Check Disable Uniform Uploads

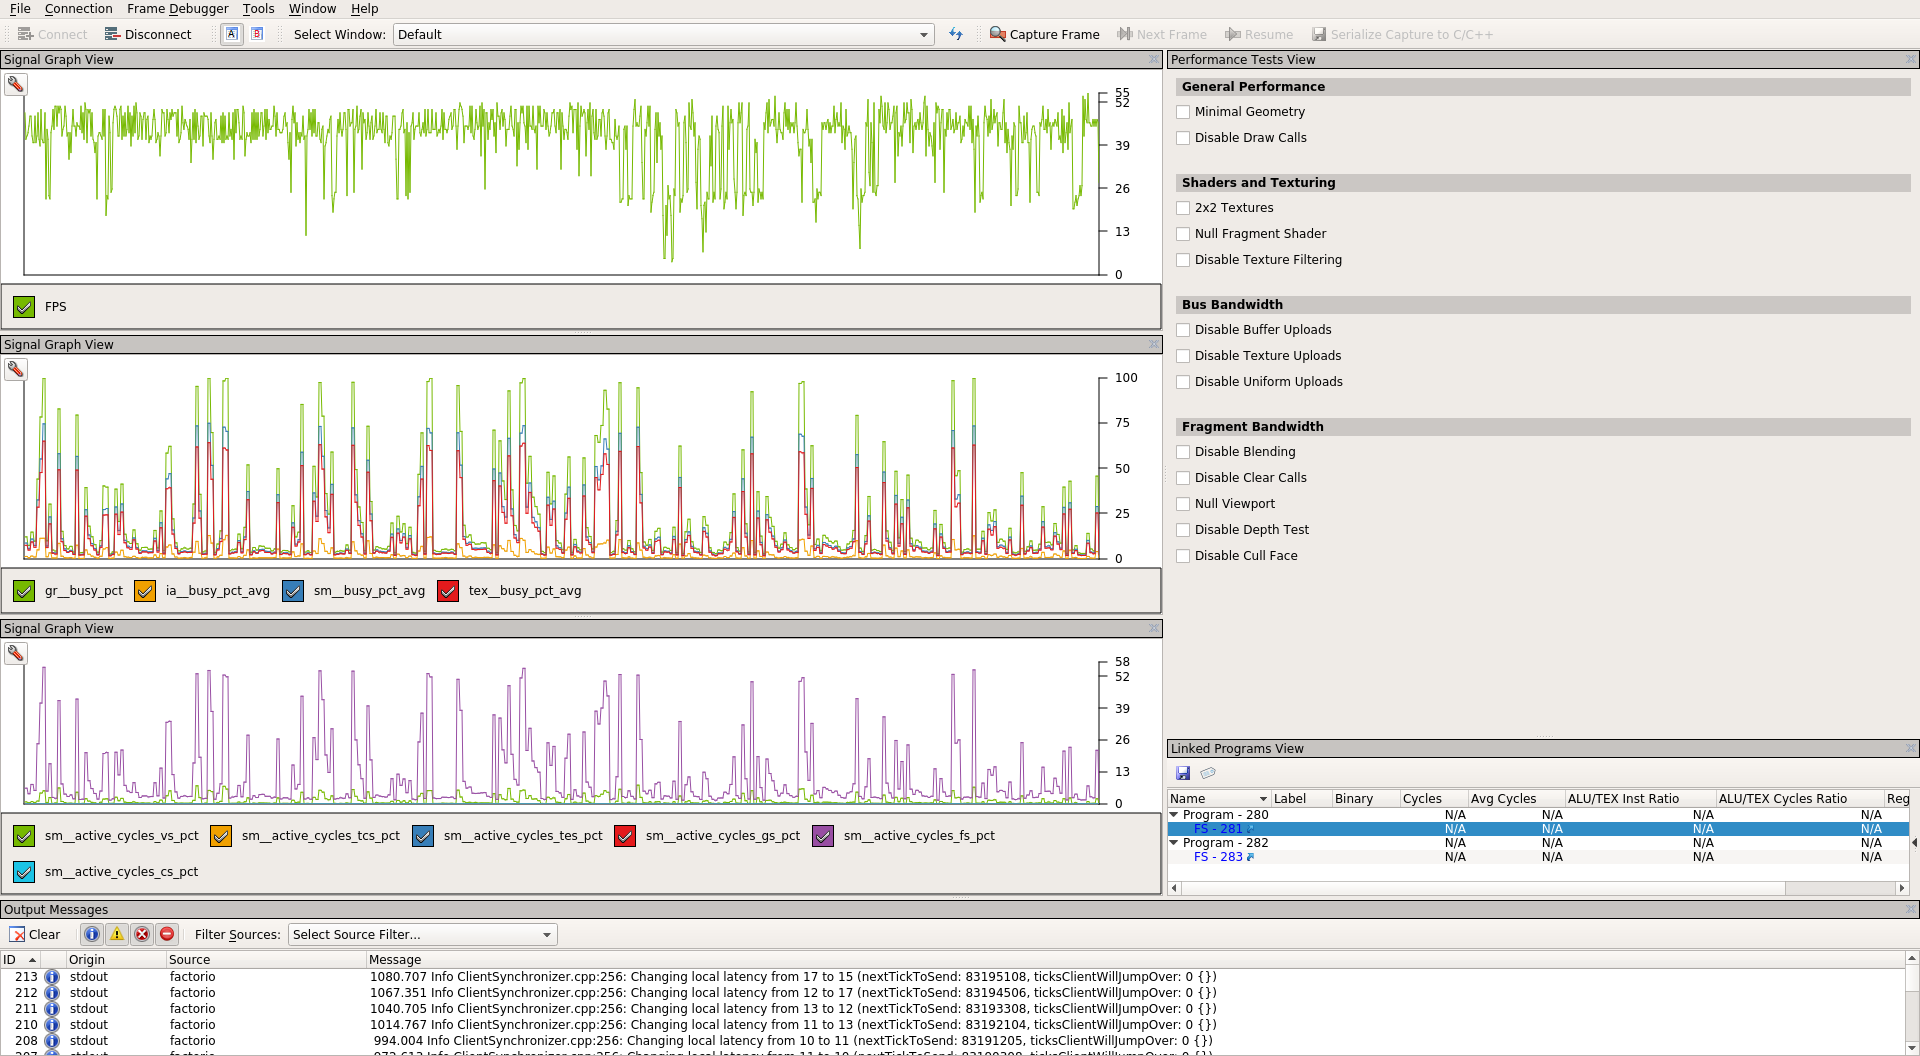[1183, 382]
